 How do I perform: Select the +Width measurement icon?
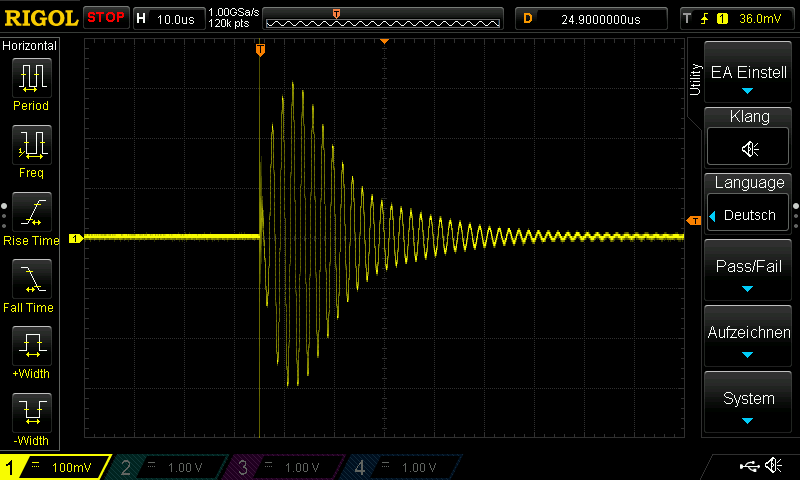click(32, 346)
